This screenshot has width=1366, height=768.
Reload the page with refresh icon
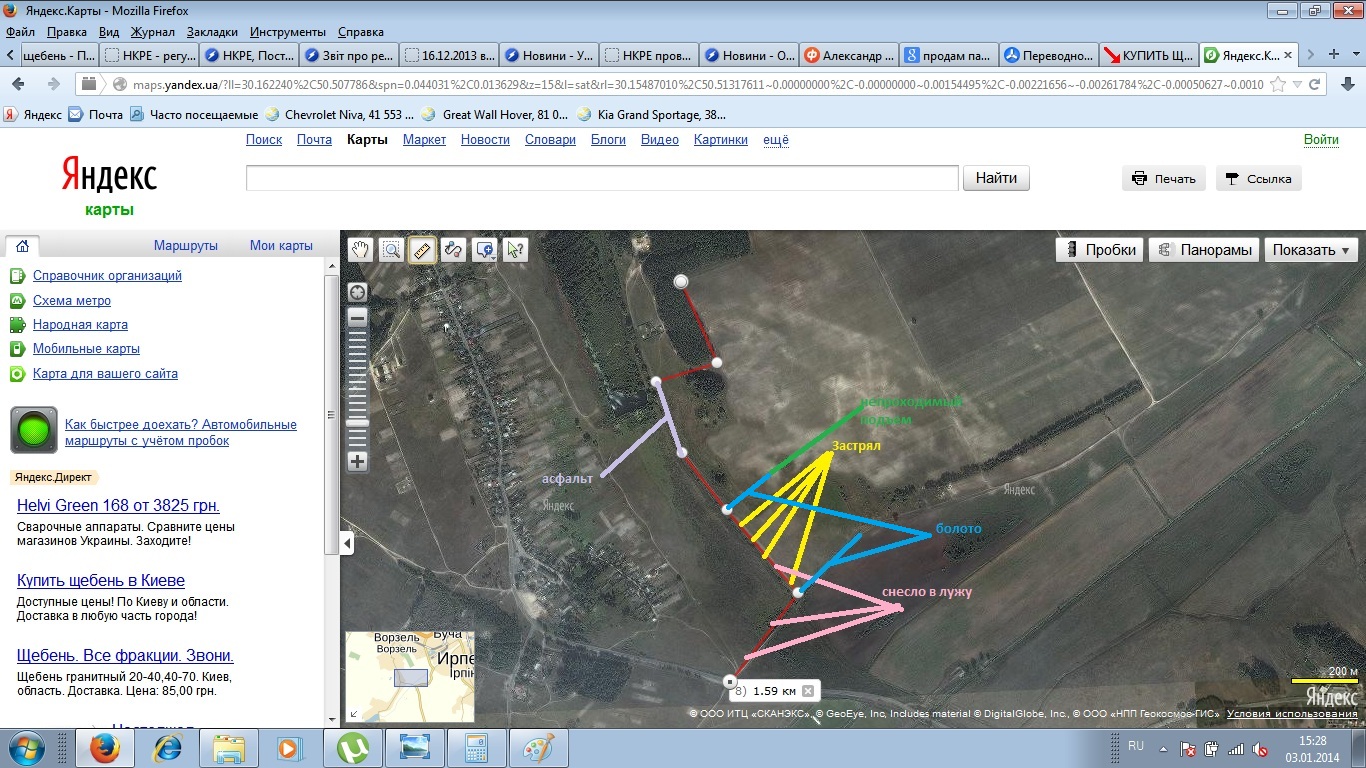point(1316,84)
